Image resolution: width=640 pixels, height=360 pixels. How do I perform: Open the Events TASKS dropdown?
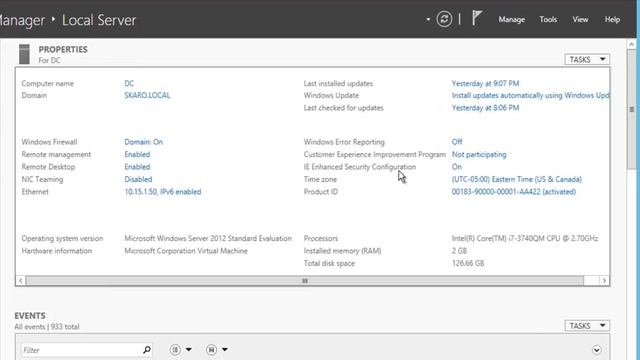587,326
